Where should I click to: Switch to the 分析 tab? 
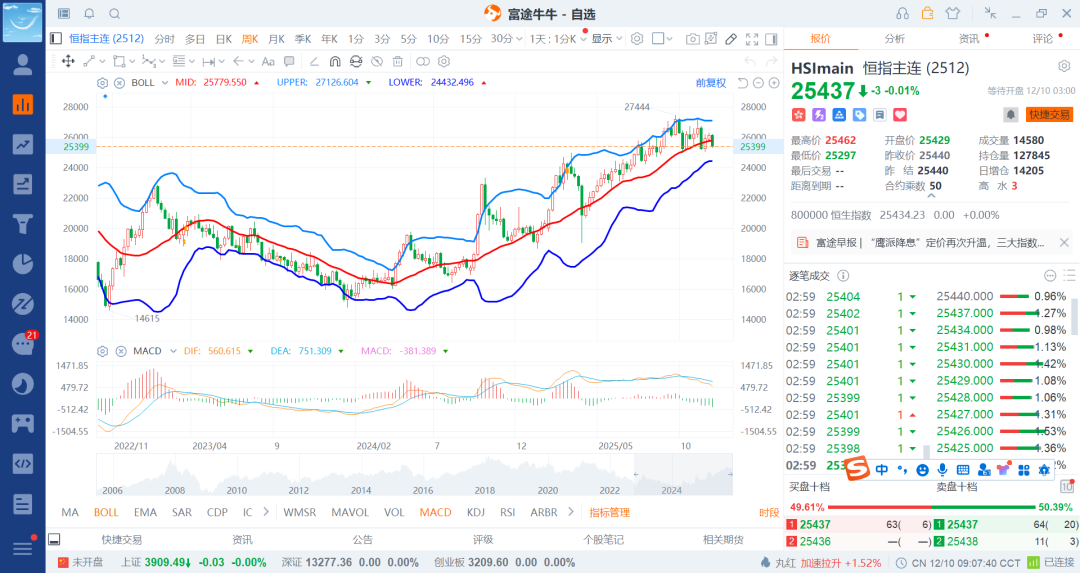point(894,39)
